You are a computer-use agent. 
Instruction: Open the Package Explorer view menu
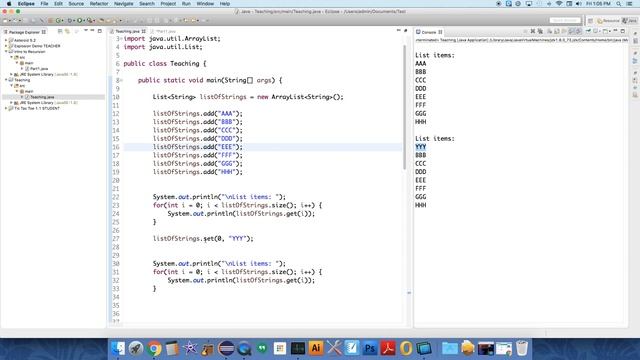(86, 31)
